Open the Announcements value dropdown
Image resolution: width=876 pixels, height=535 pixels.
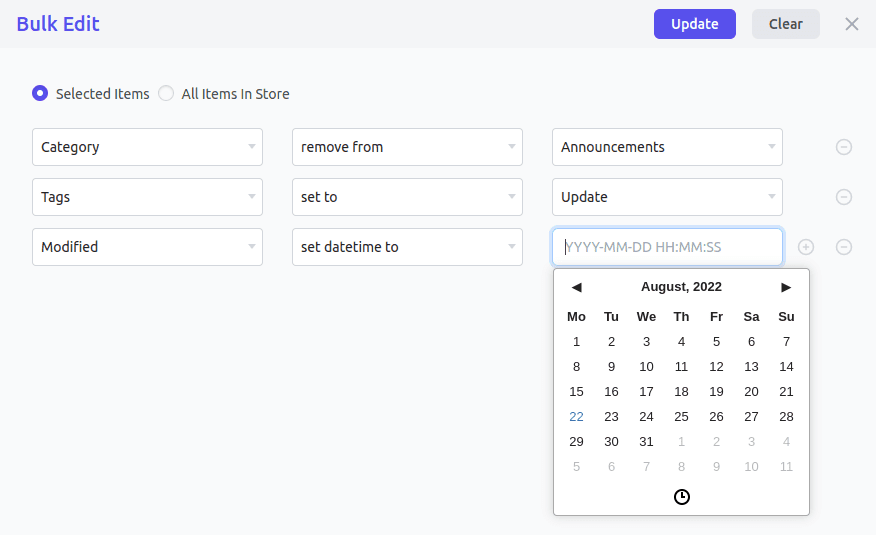coord(667,147)
